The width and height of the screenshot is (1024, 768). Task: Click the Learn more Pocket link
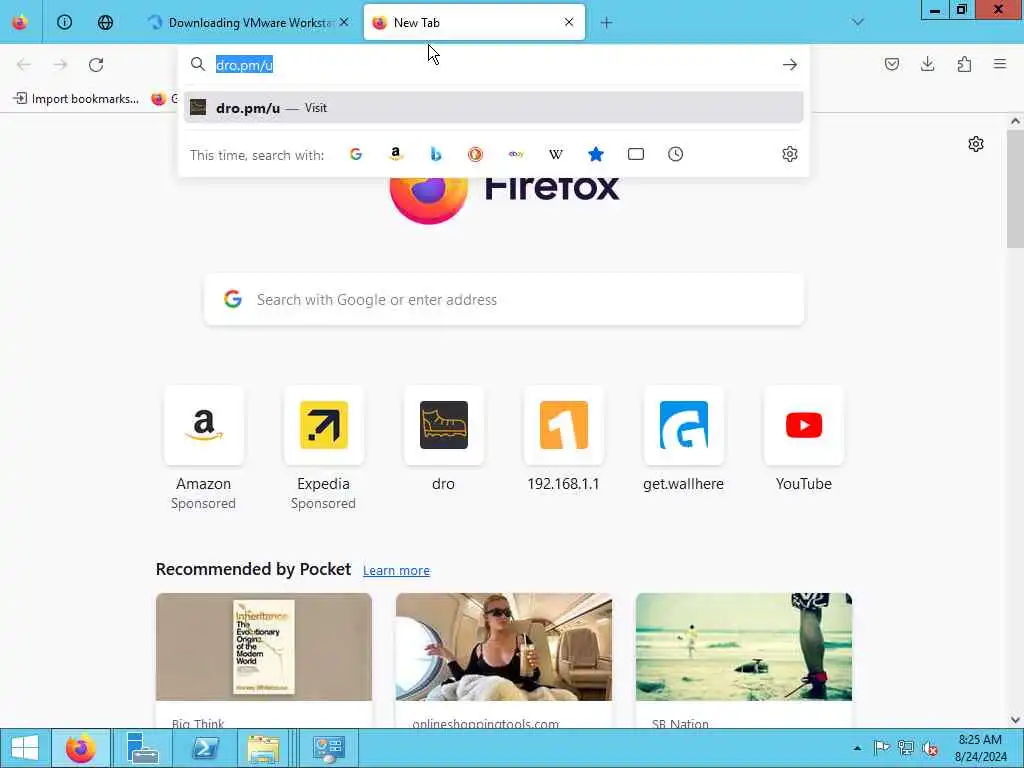tap(396, 570)
